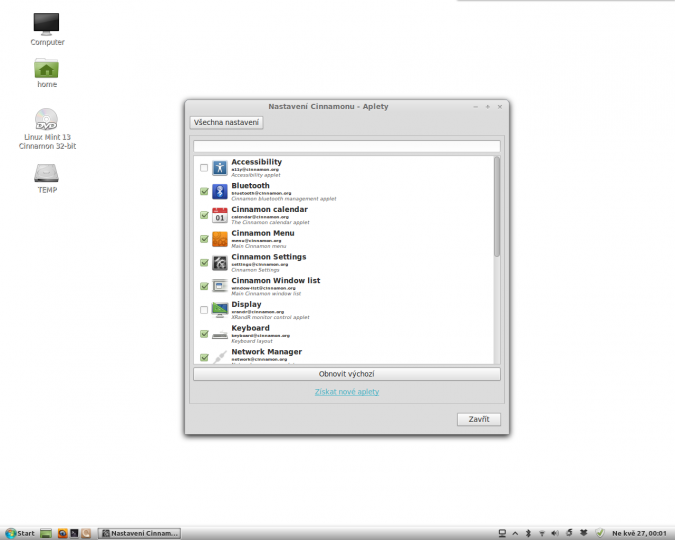
Task: Select the TEMP drive desktop icon
Action: click(46, 173)
